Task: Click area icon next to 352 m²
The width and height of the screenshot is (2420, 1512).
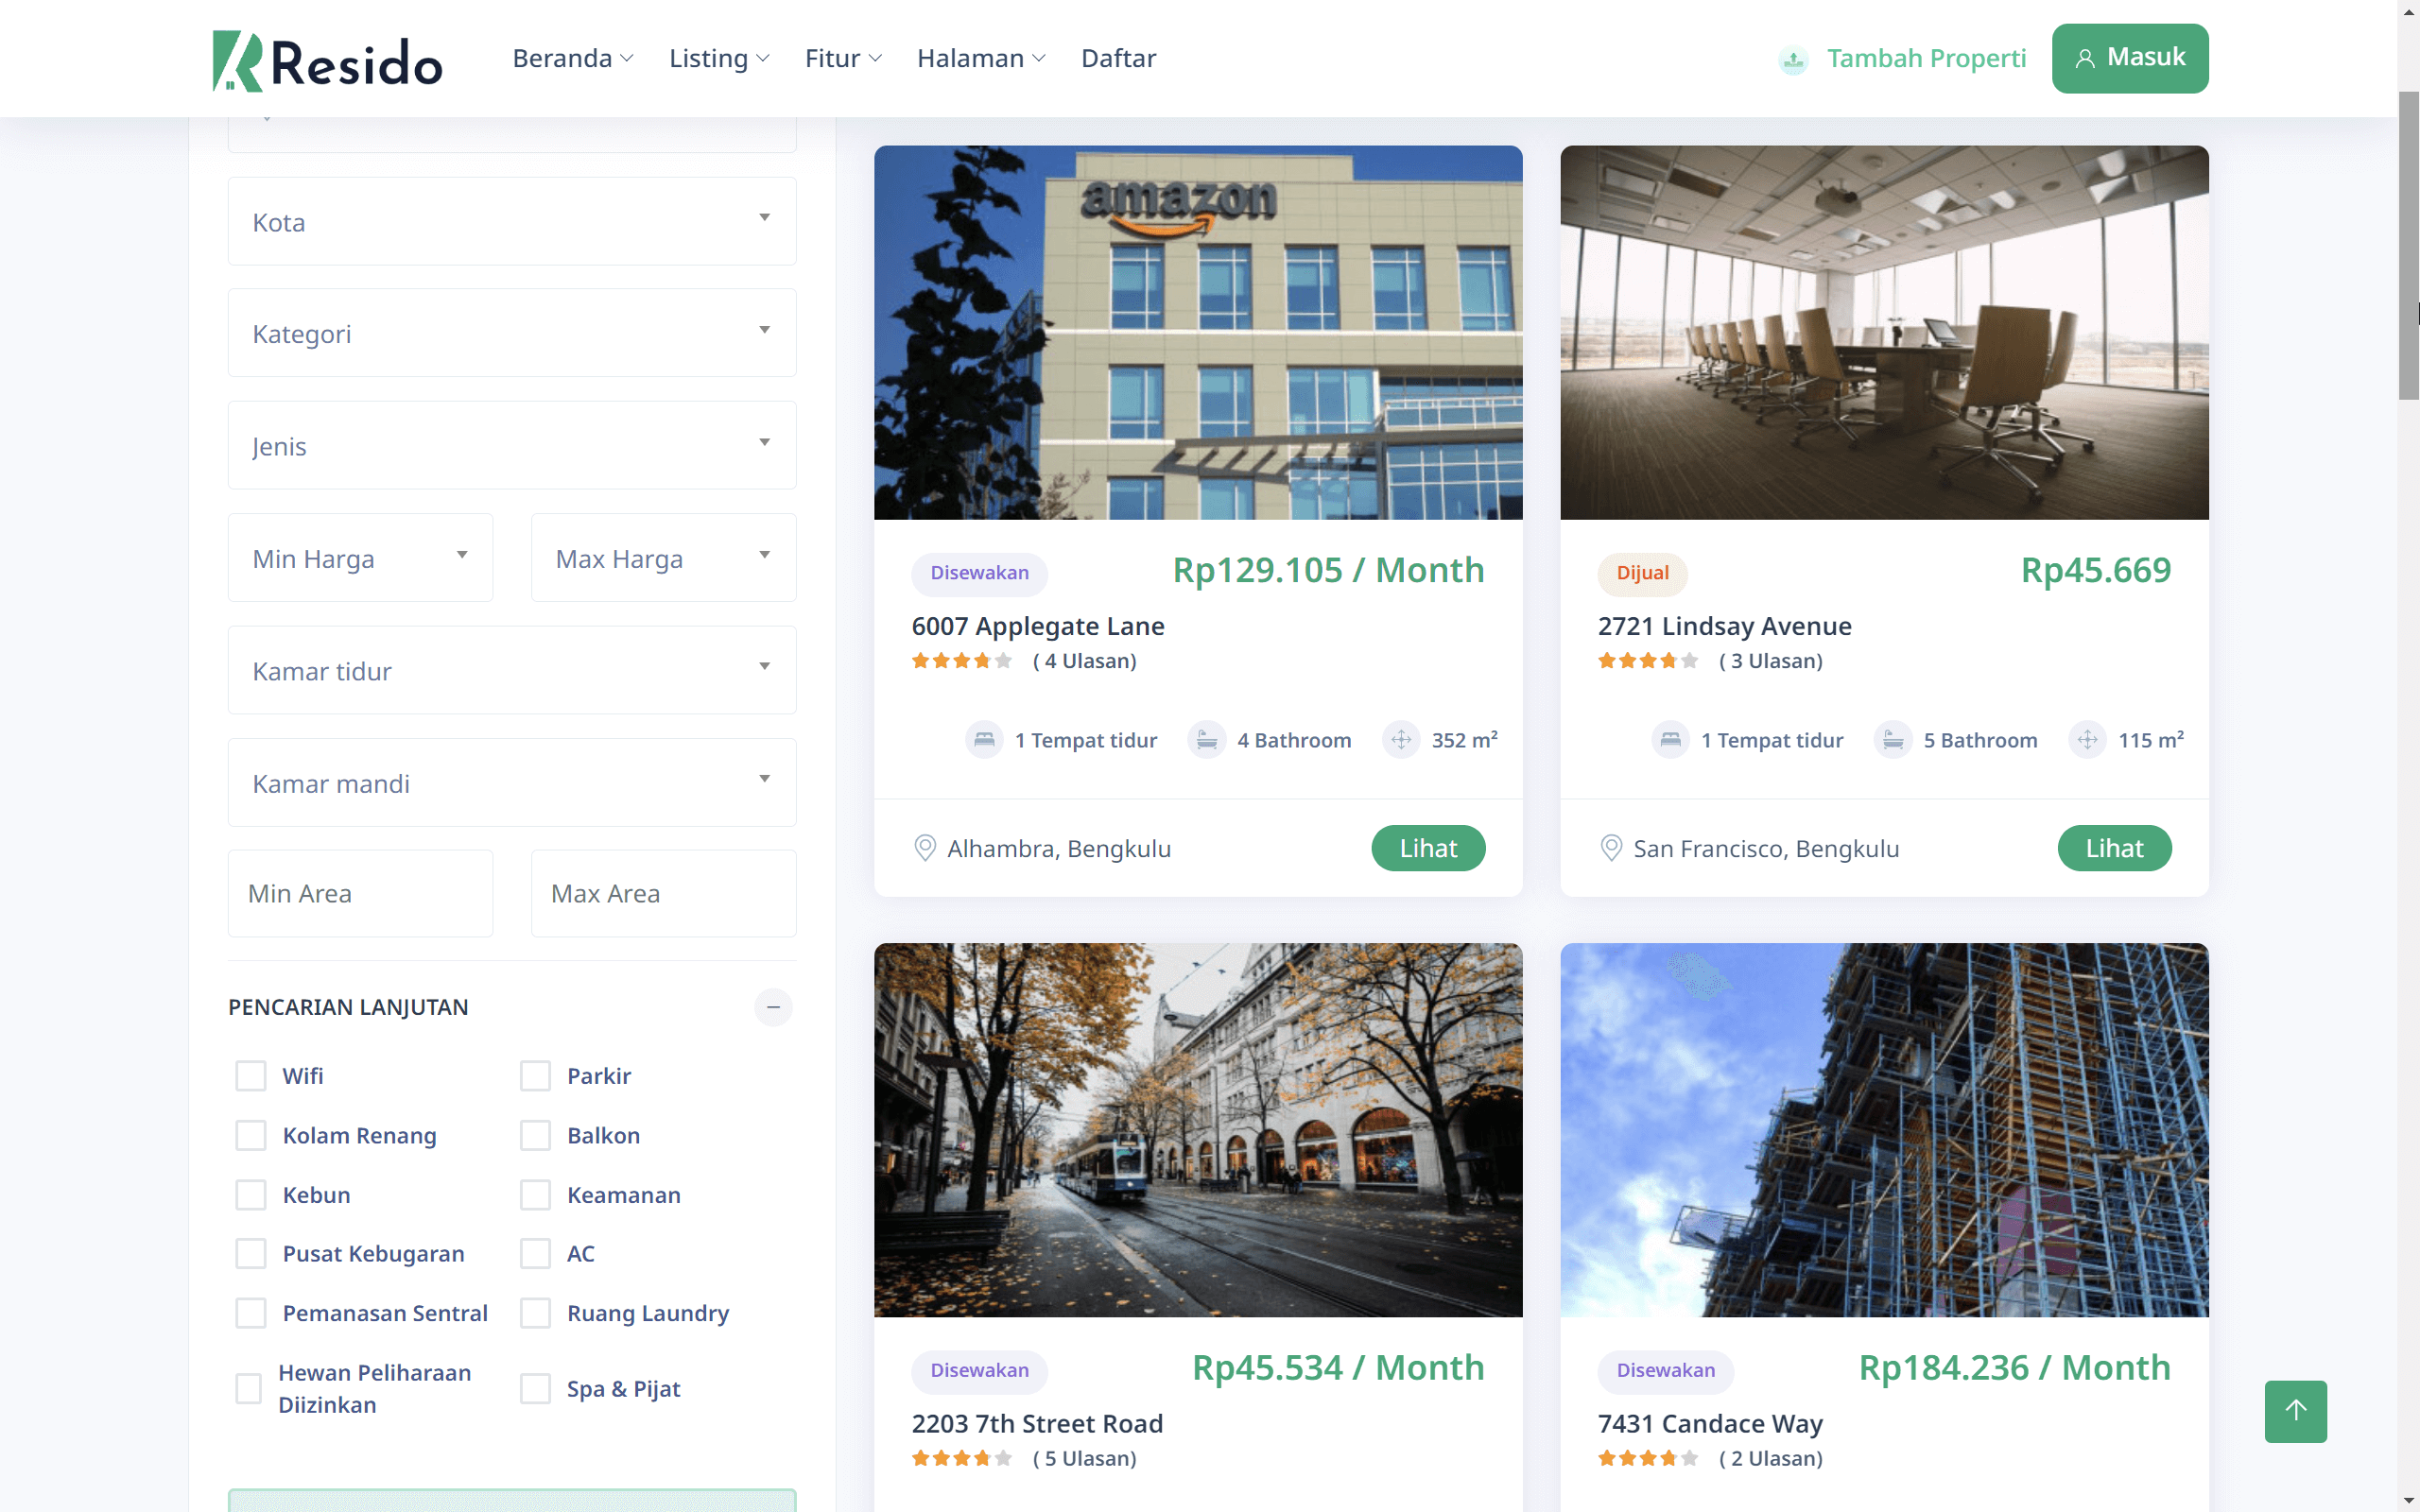Action: [1401, 740]
